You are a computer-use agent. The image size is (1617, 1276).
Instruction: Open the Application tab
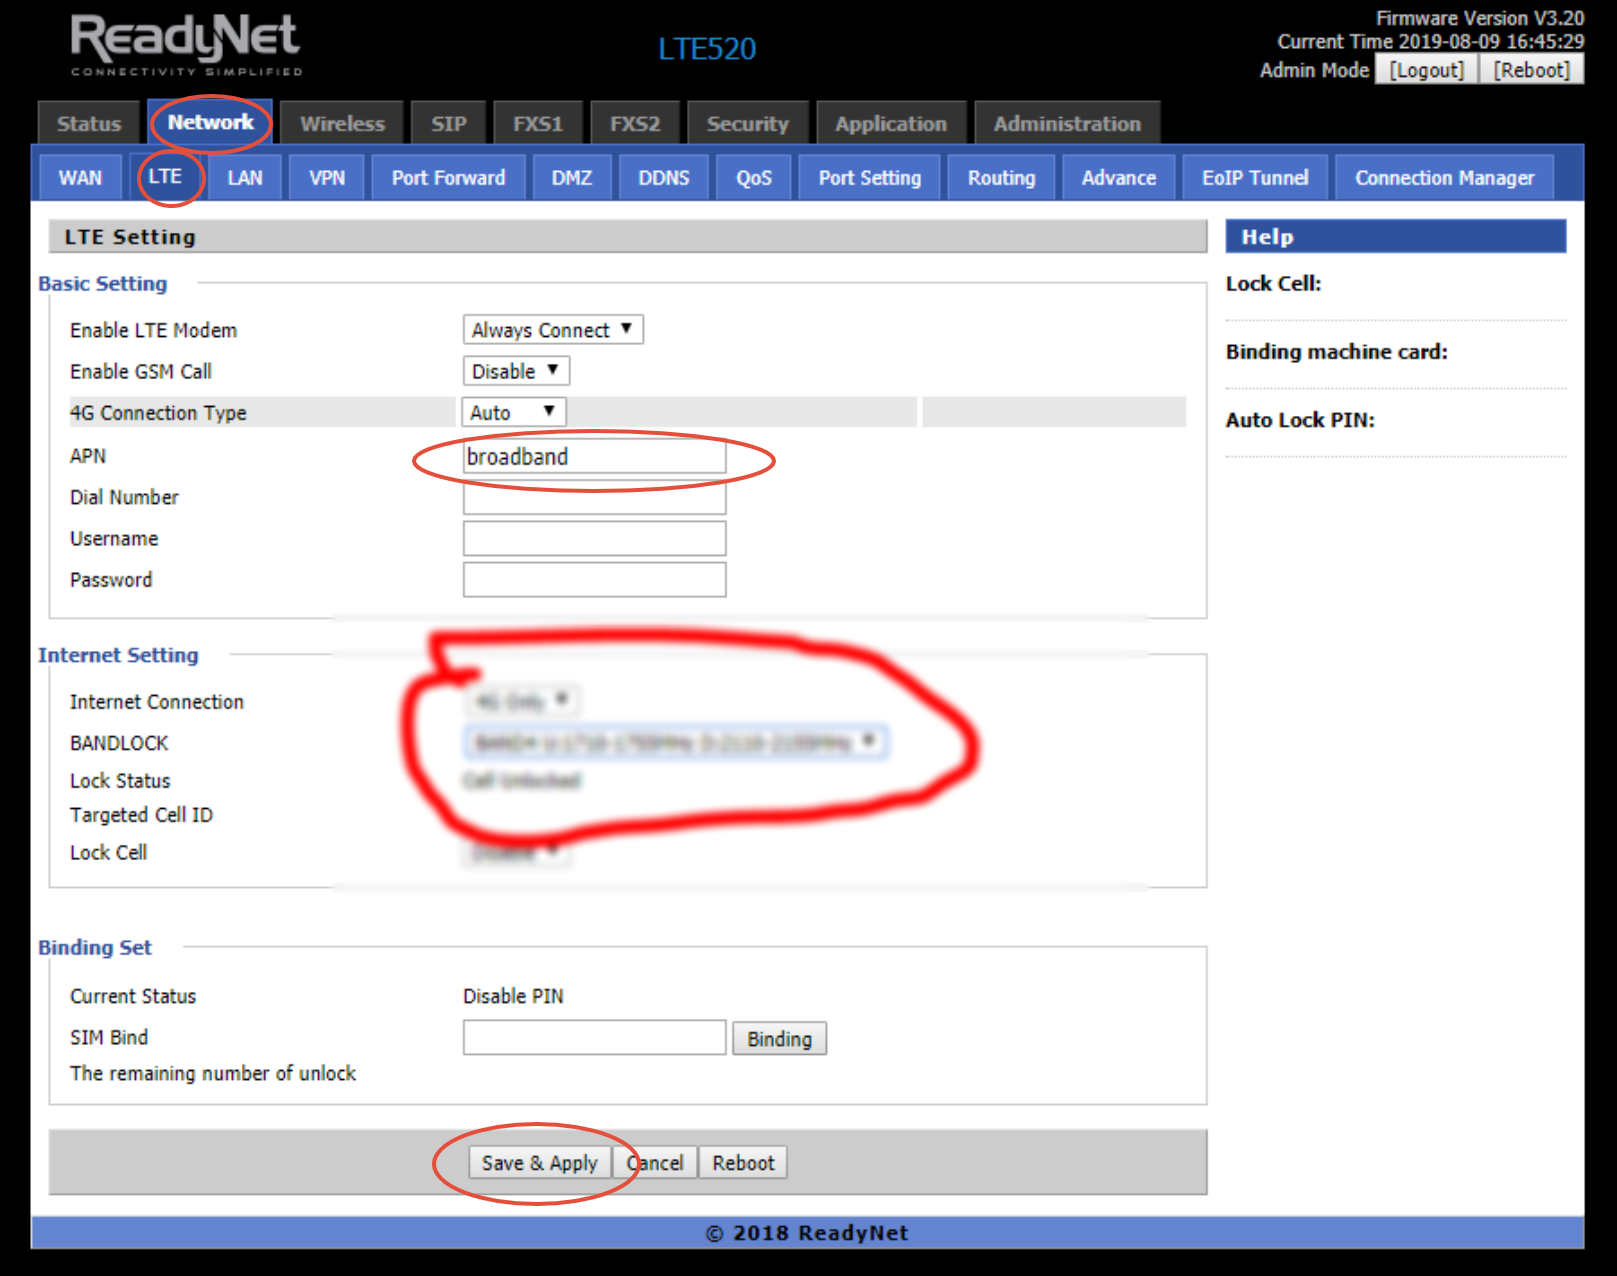pyautogui.click(x=891, y=124)
